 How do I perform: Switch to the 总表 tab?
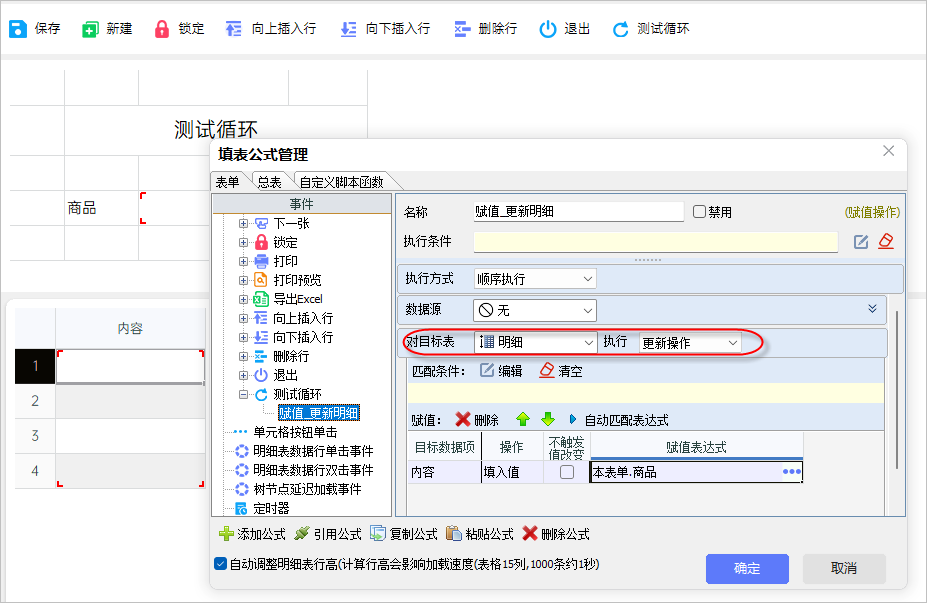(x=268, y=181)
